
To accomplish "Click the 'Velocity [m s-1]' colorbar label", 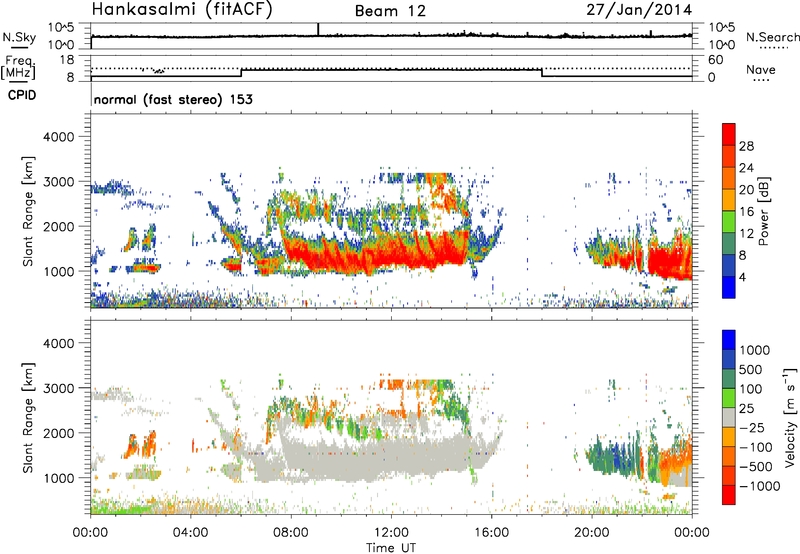I will [x=790, y=417].
